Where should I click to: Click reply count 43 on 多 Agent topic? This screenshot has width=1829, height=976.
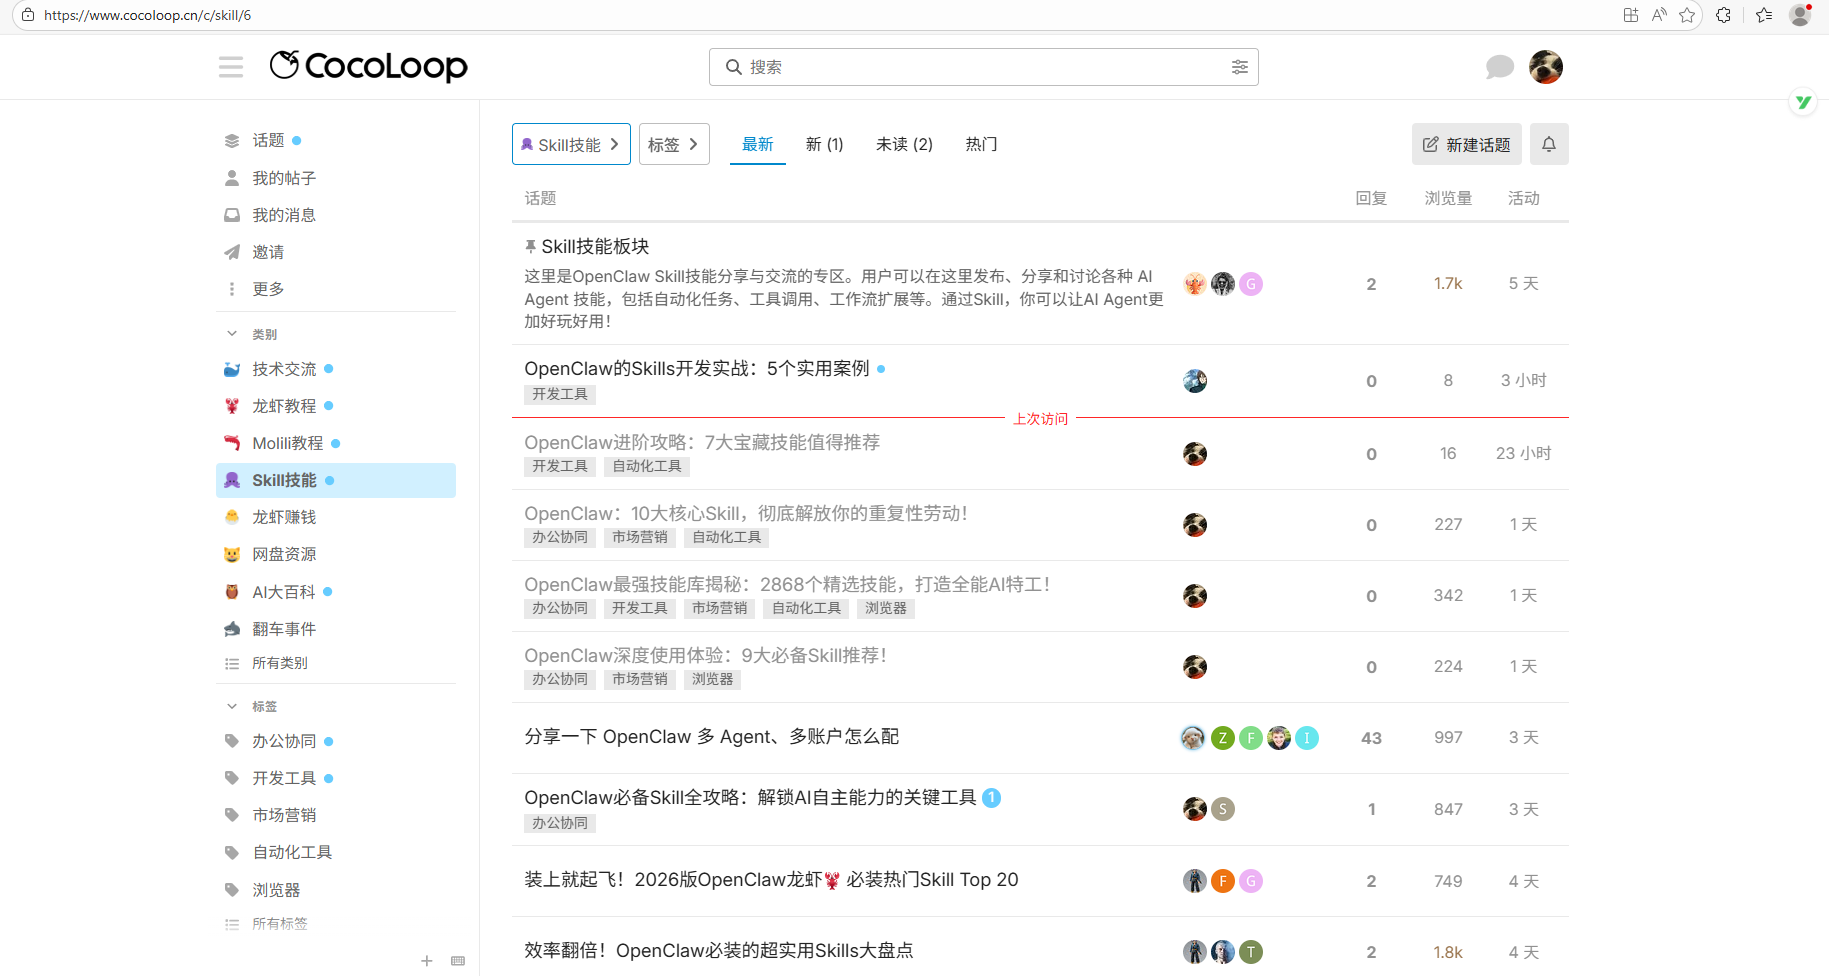pos(1371,738)
